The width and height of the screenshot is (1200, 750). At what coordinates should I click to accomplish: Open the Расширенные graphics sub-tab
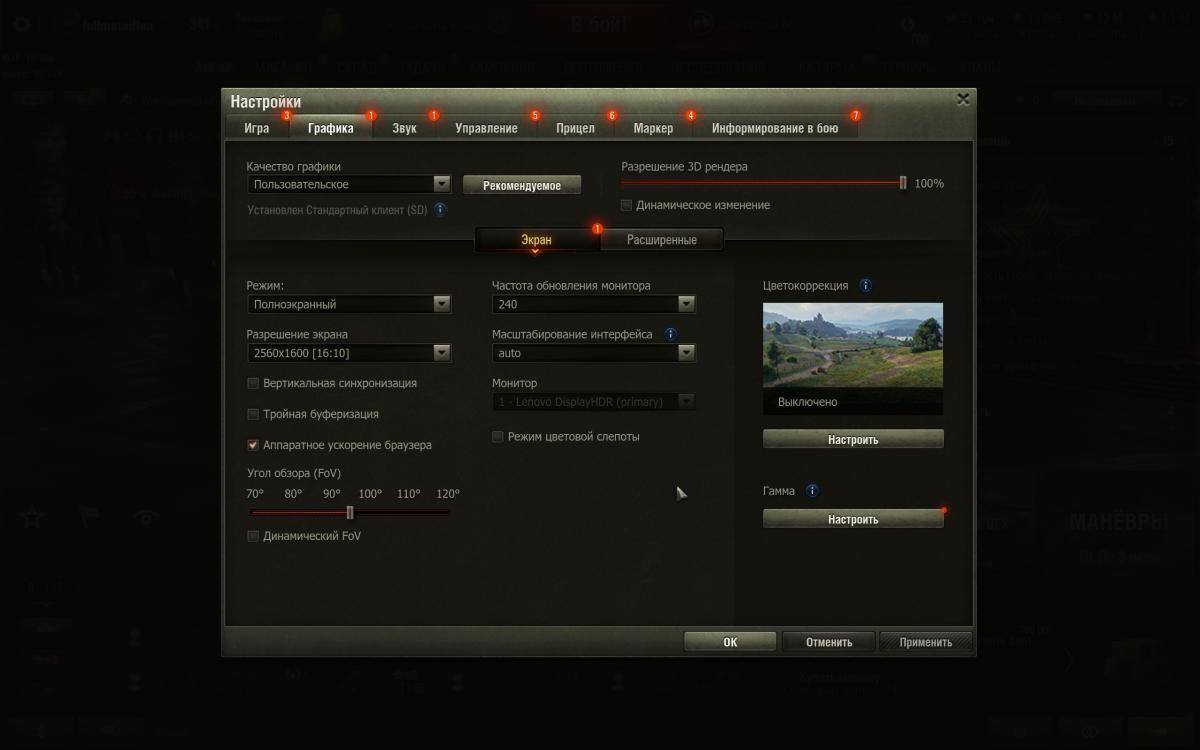tap(661, 240)
